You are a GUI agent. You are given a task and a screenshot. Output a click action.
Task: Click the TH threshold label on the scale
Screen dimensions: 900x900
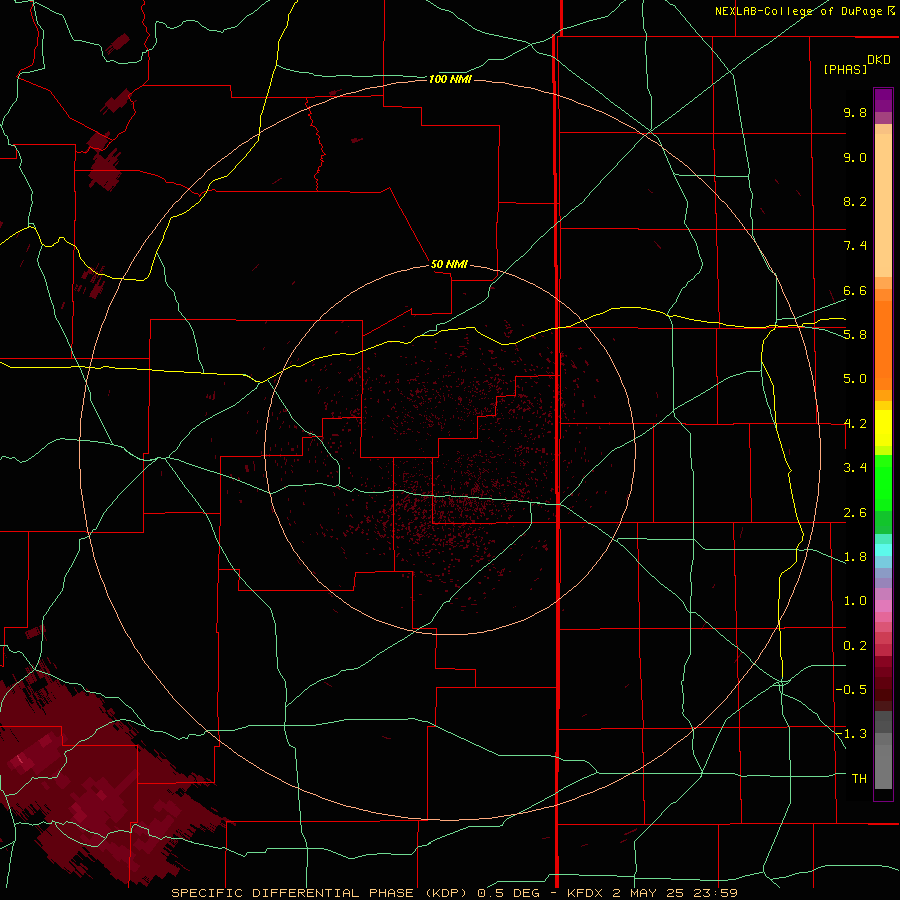pyautogui.click(x=859, y=779)
